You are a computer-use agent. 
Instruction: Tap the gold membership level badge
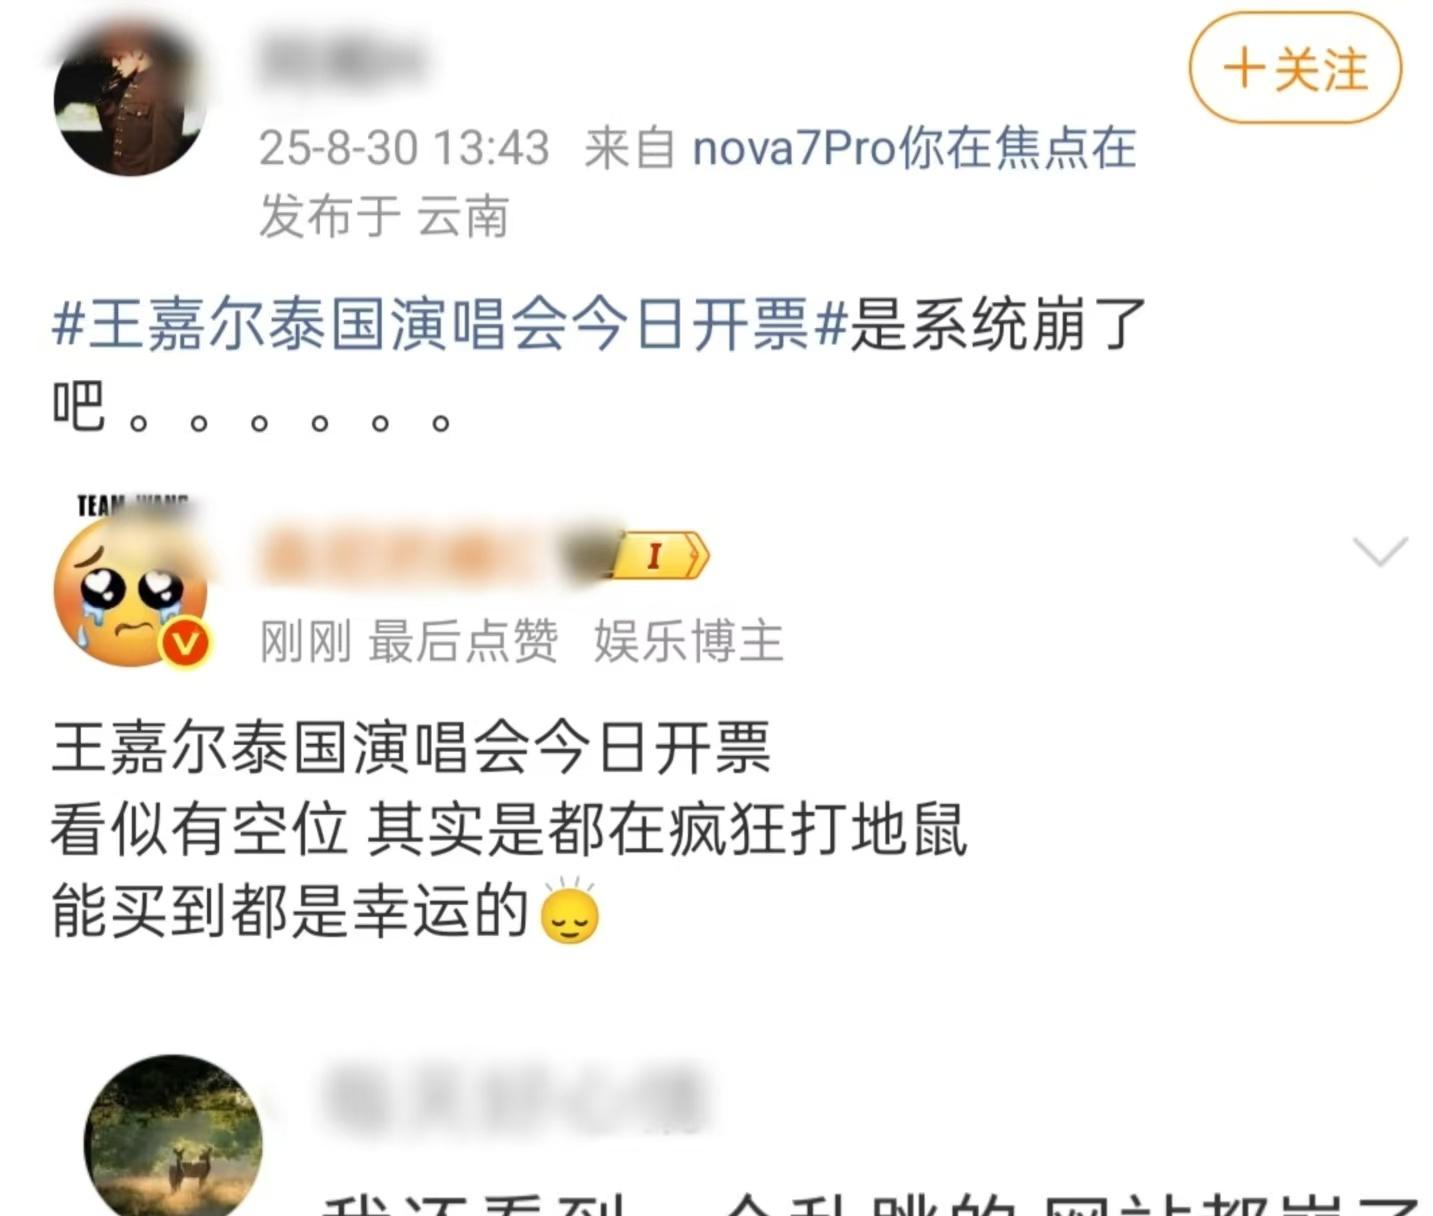point(661,556)
